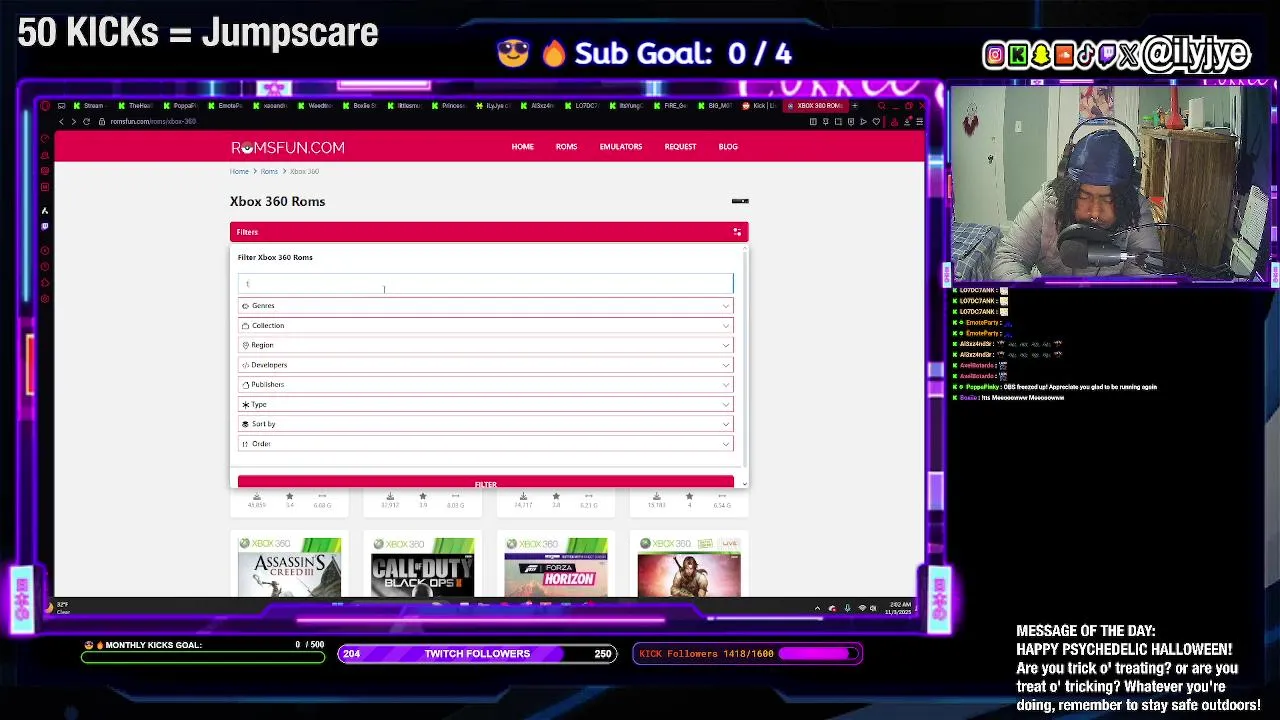This screenshot has width=1280, height=720.
Task: Open Call of Duty Black Ops II thumbnail
Action: tap(422, 567)
